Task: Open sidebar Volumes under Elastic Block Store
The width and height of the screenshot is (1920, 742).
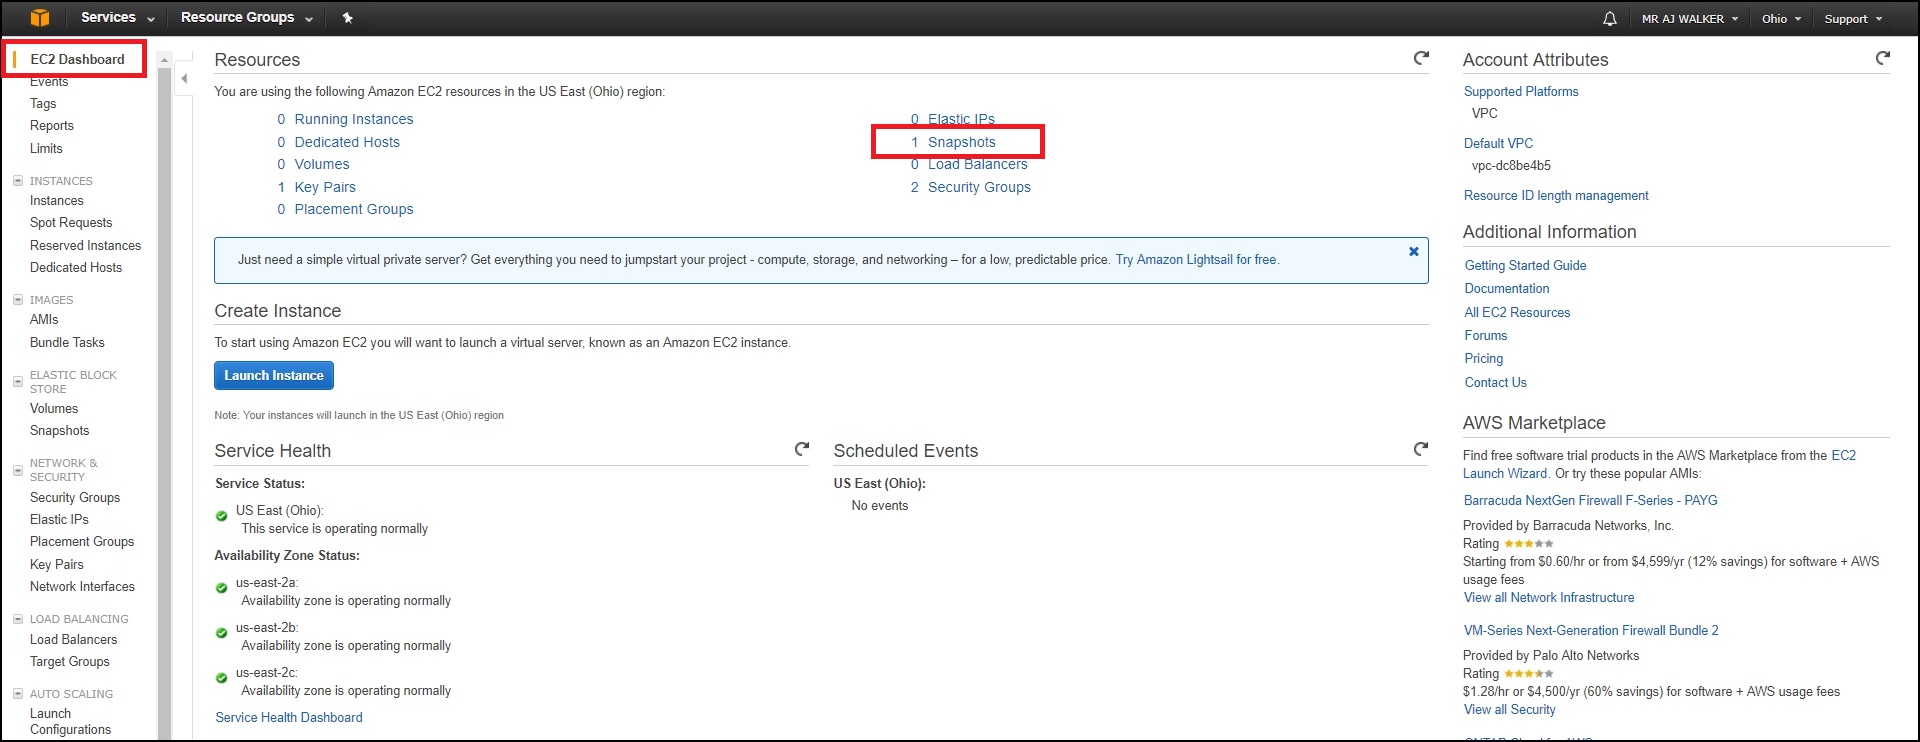Action: pos(54,409)
